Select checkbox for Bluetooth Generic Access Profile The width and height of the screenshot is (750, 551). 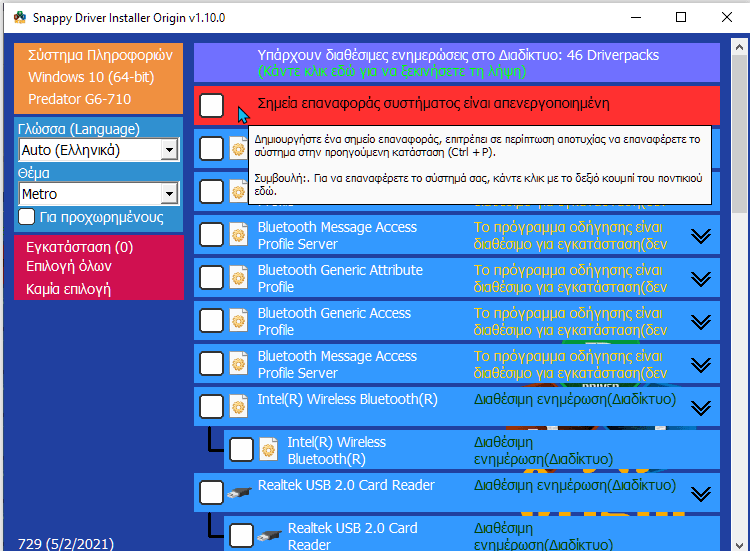pyautogui.click(x=211, y=320)
